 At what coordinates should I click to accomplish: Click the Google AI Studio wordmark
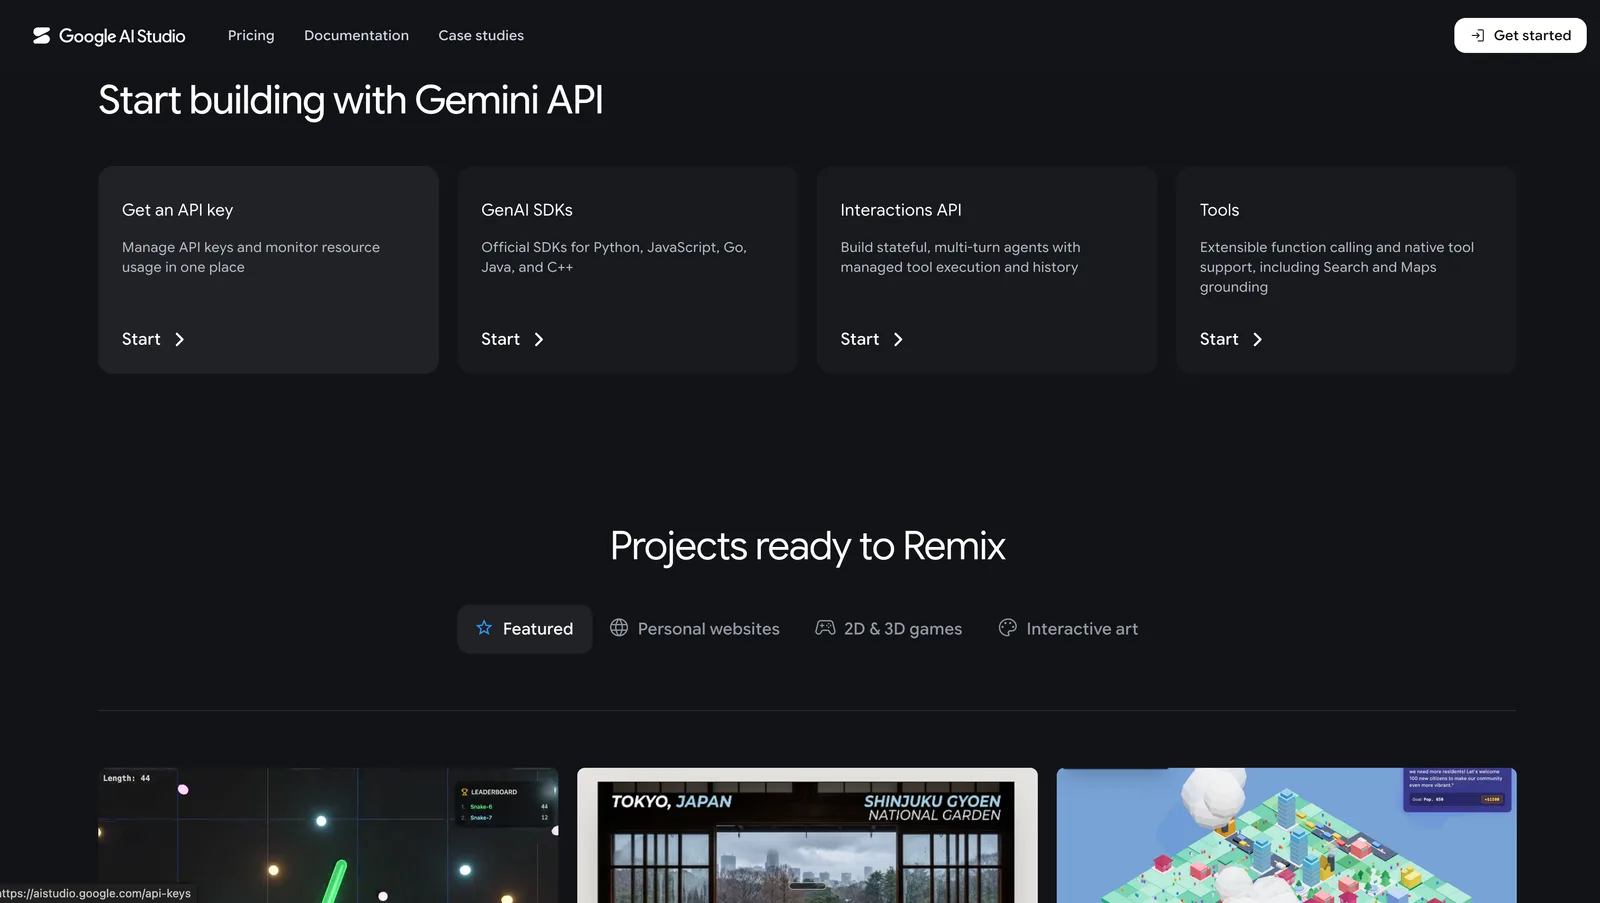click(122, 36)
